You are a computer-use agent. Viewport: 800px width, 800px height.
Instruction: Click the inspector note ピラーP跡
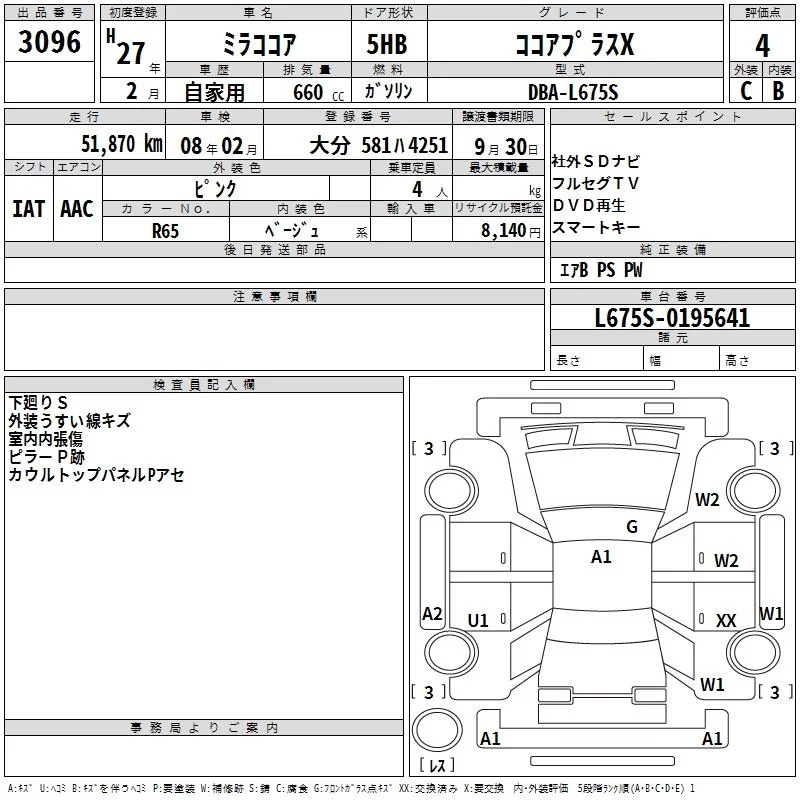coord(46,457)
